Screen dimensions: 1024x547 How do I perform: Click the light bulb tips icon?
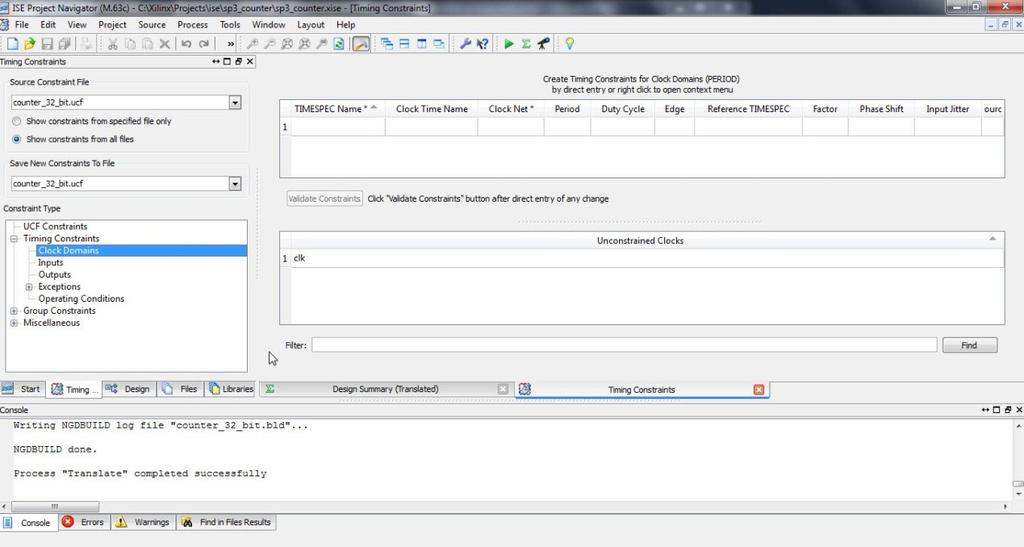[569, 44]
